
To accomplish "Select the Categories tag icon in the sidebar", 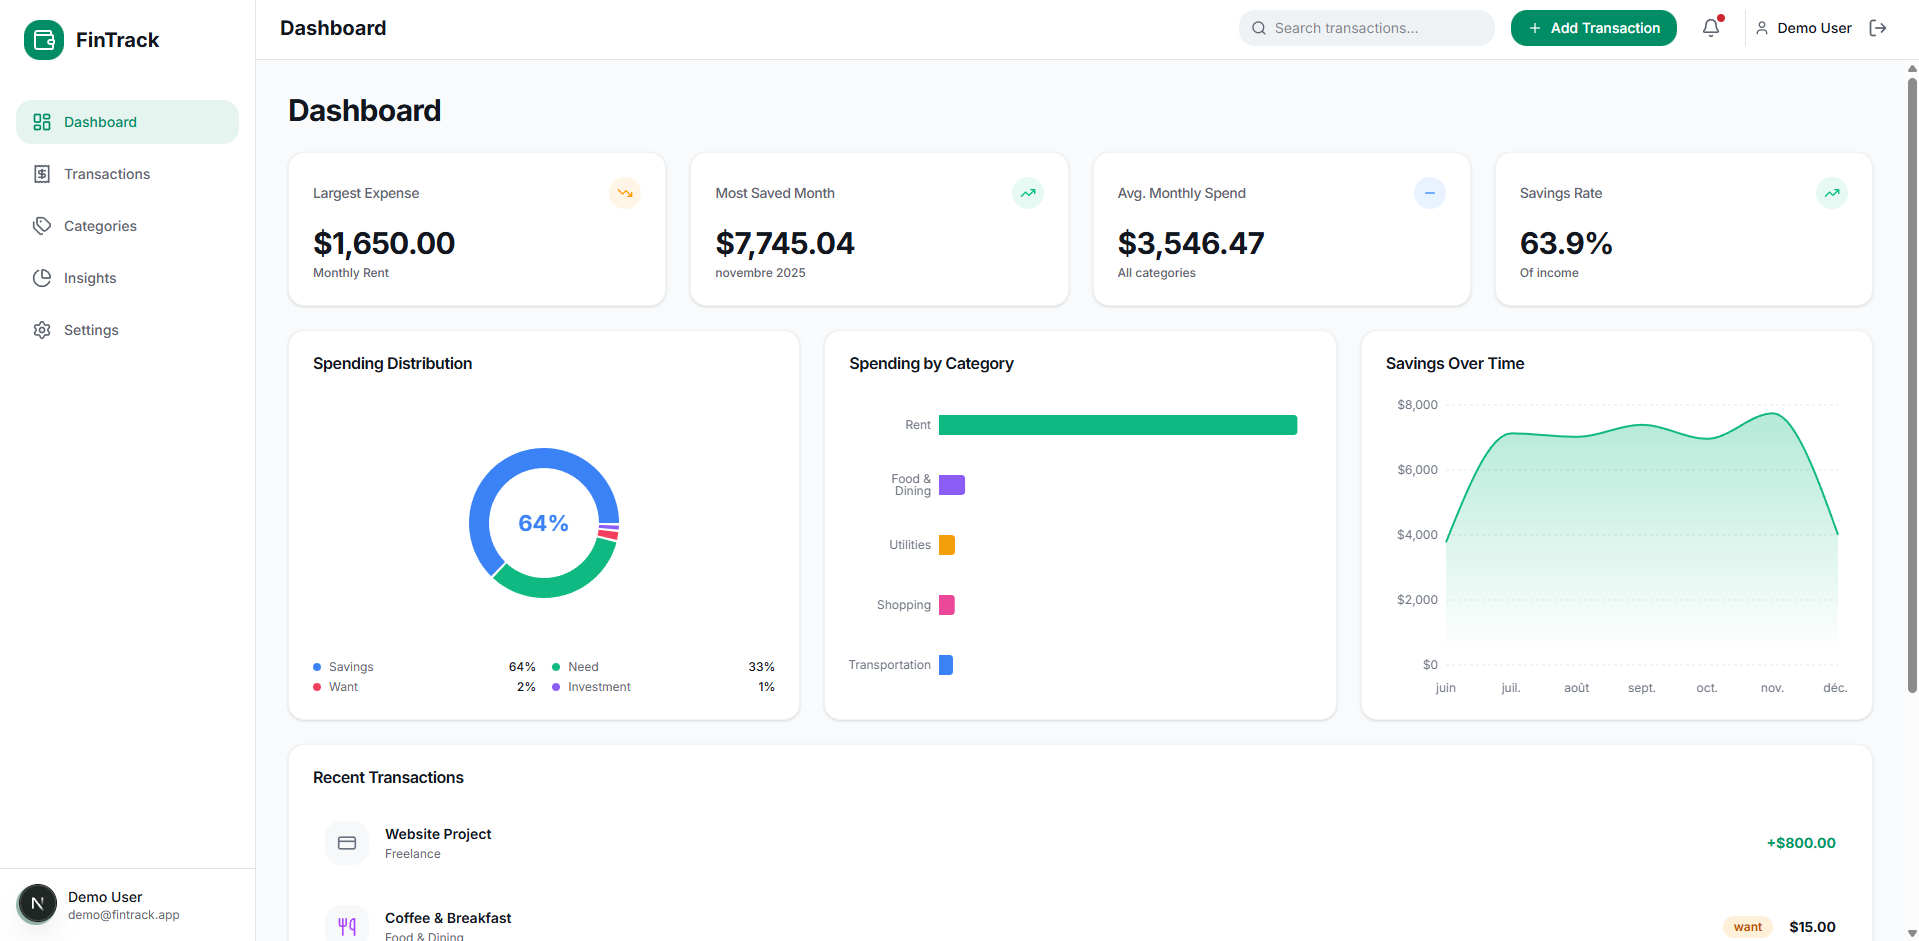I will point(42,225).
